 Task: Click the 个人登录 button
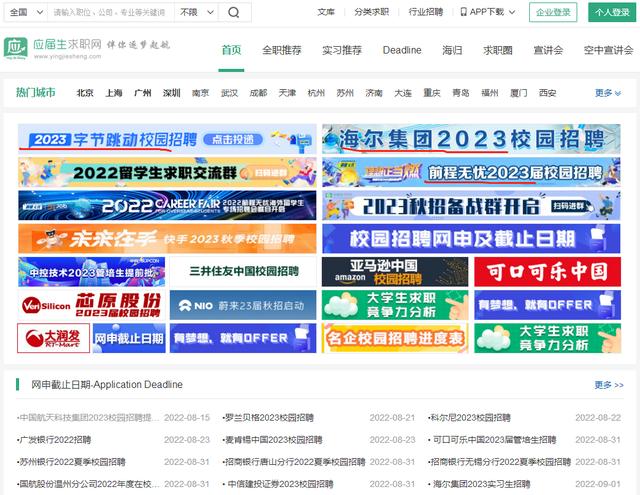point(610,12)
